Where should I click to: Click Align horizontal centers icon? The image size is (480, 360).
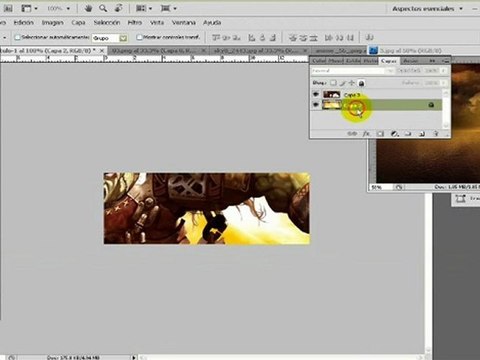[263, 38]
